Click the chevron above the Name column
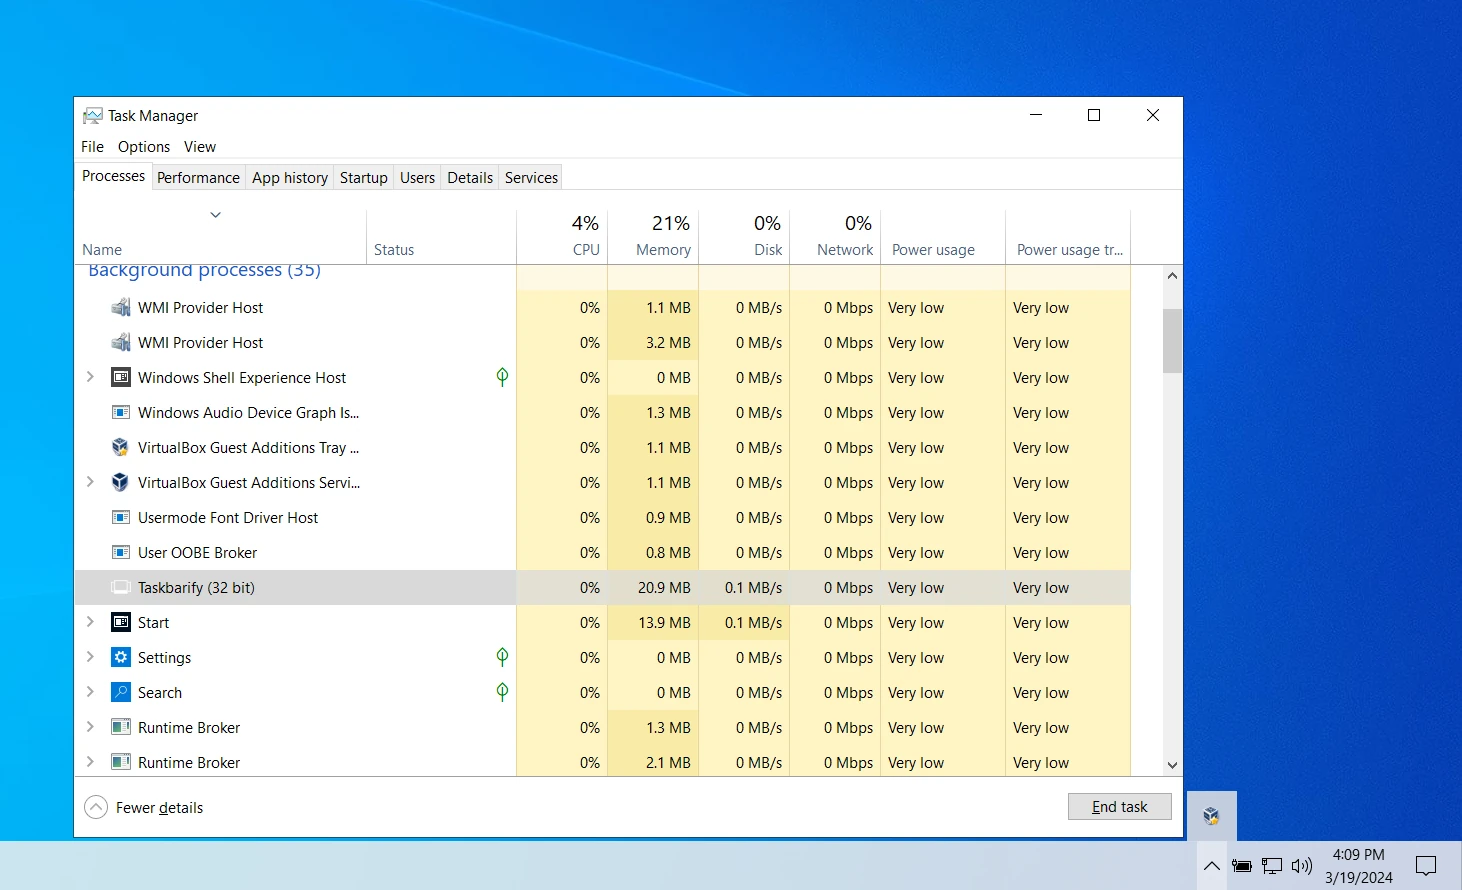The image size is (1462, 890). click(x=215, y=214)
